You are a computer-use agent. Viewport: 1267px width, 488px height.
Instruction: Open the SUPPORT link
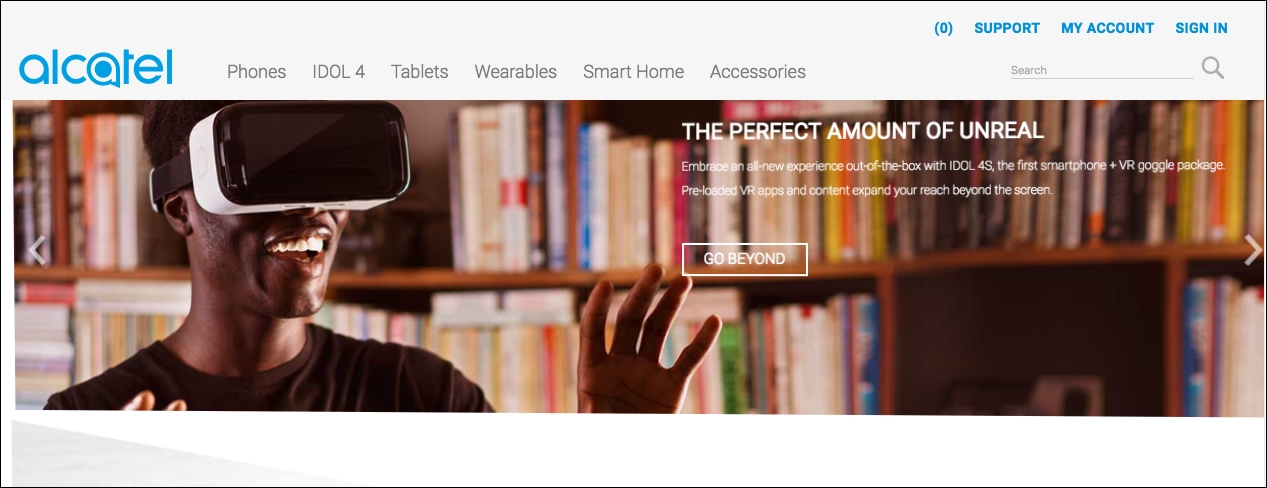click(x=1007, y=28)
